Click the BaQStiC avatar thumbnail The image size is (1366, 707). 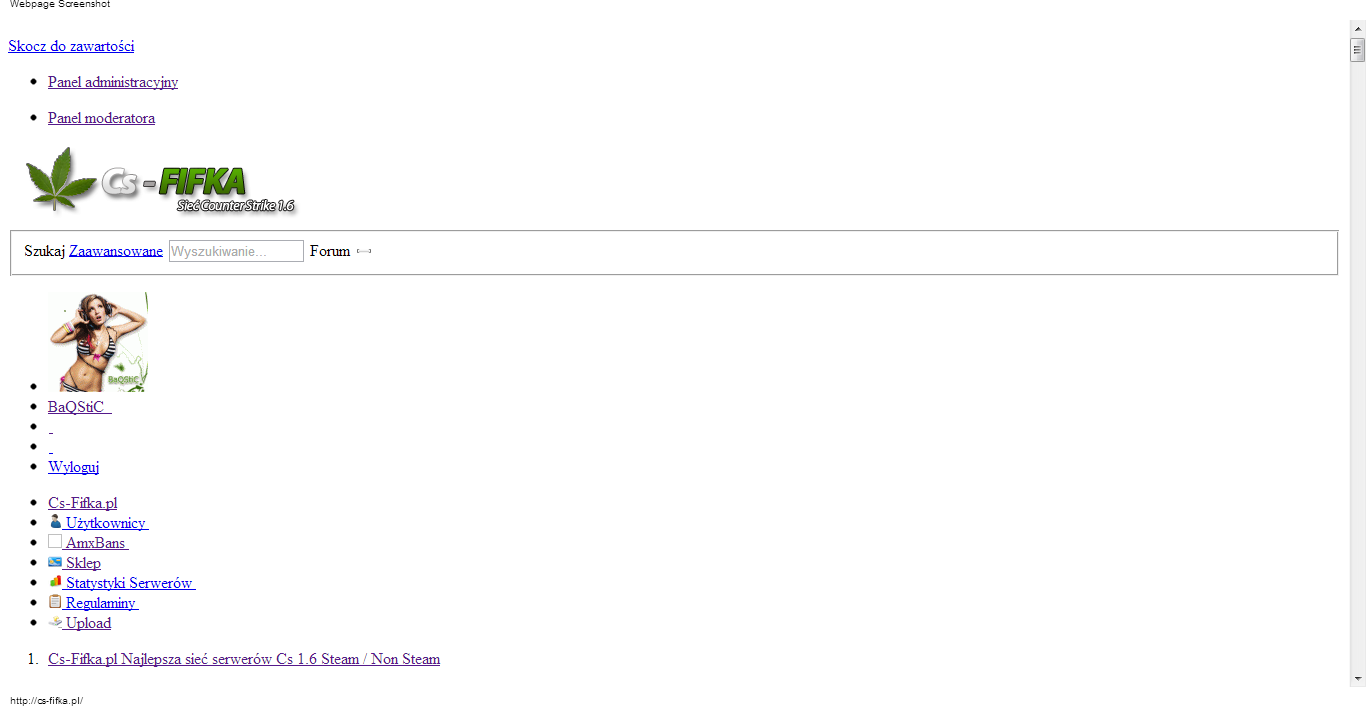98,340
